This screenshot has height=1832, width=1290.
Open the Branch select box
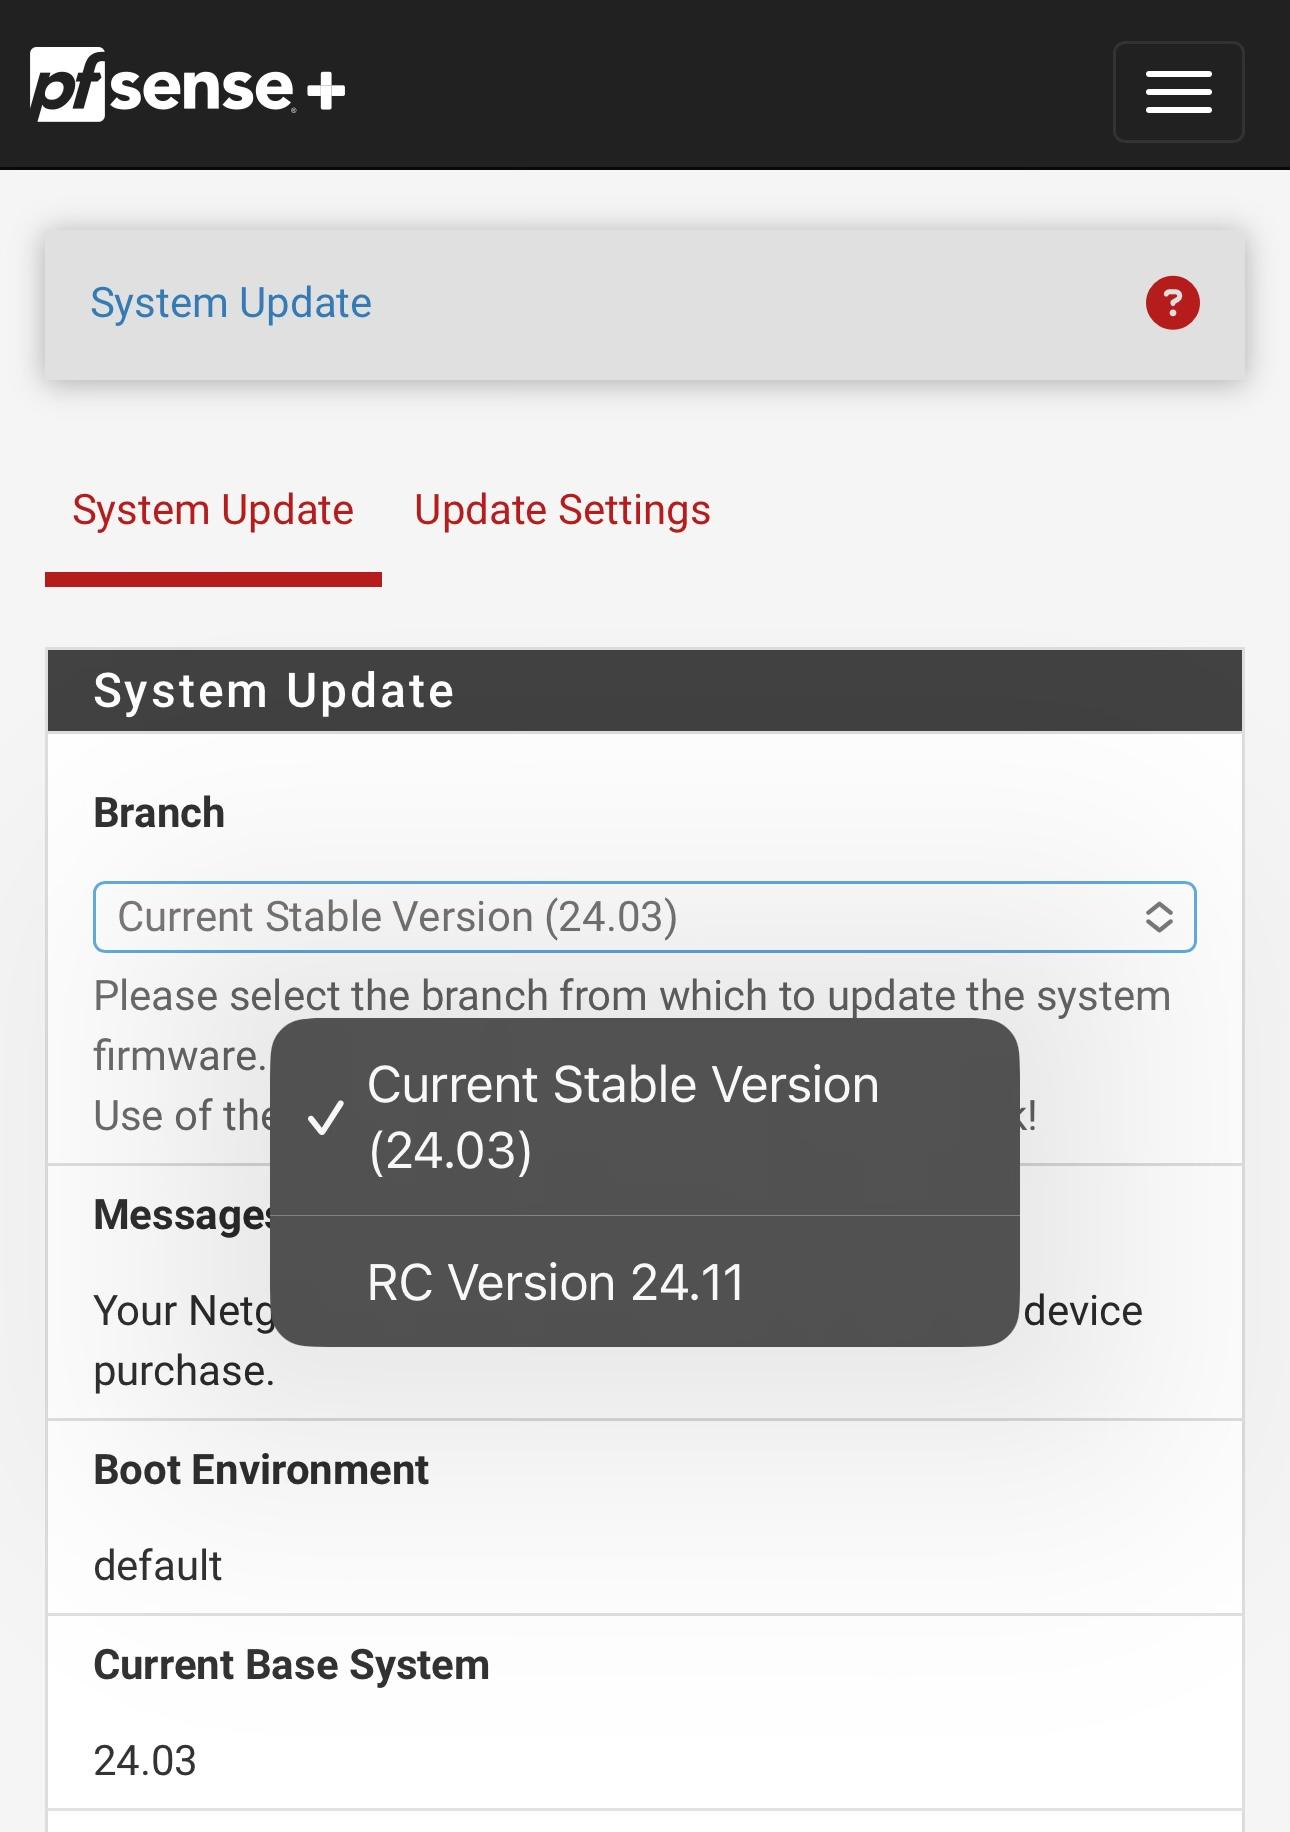tap(645, 917)
